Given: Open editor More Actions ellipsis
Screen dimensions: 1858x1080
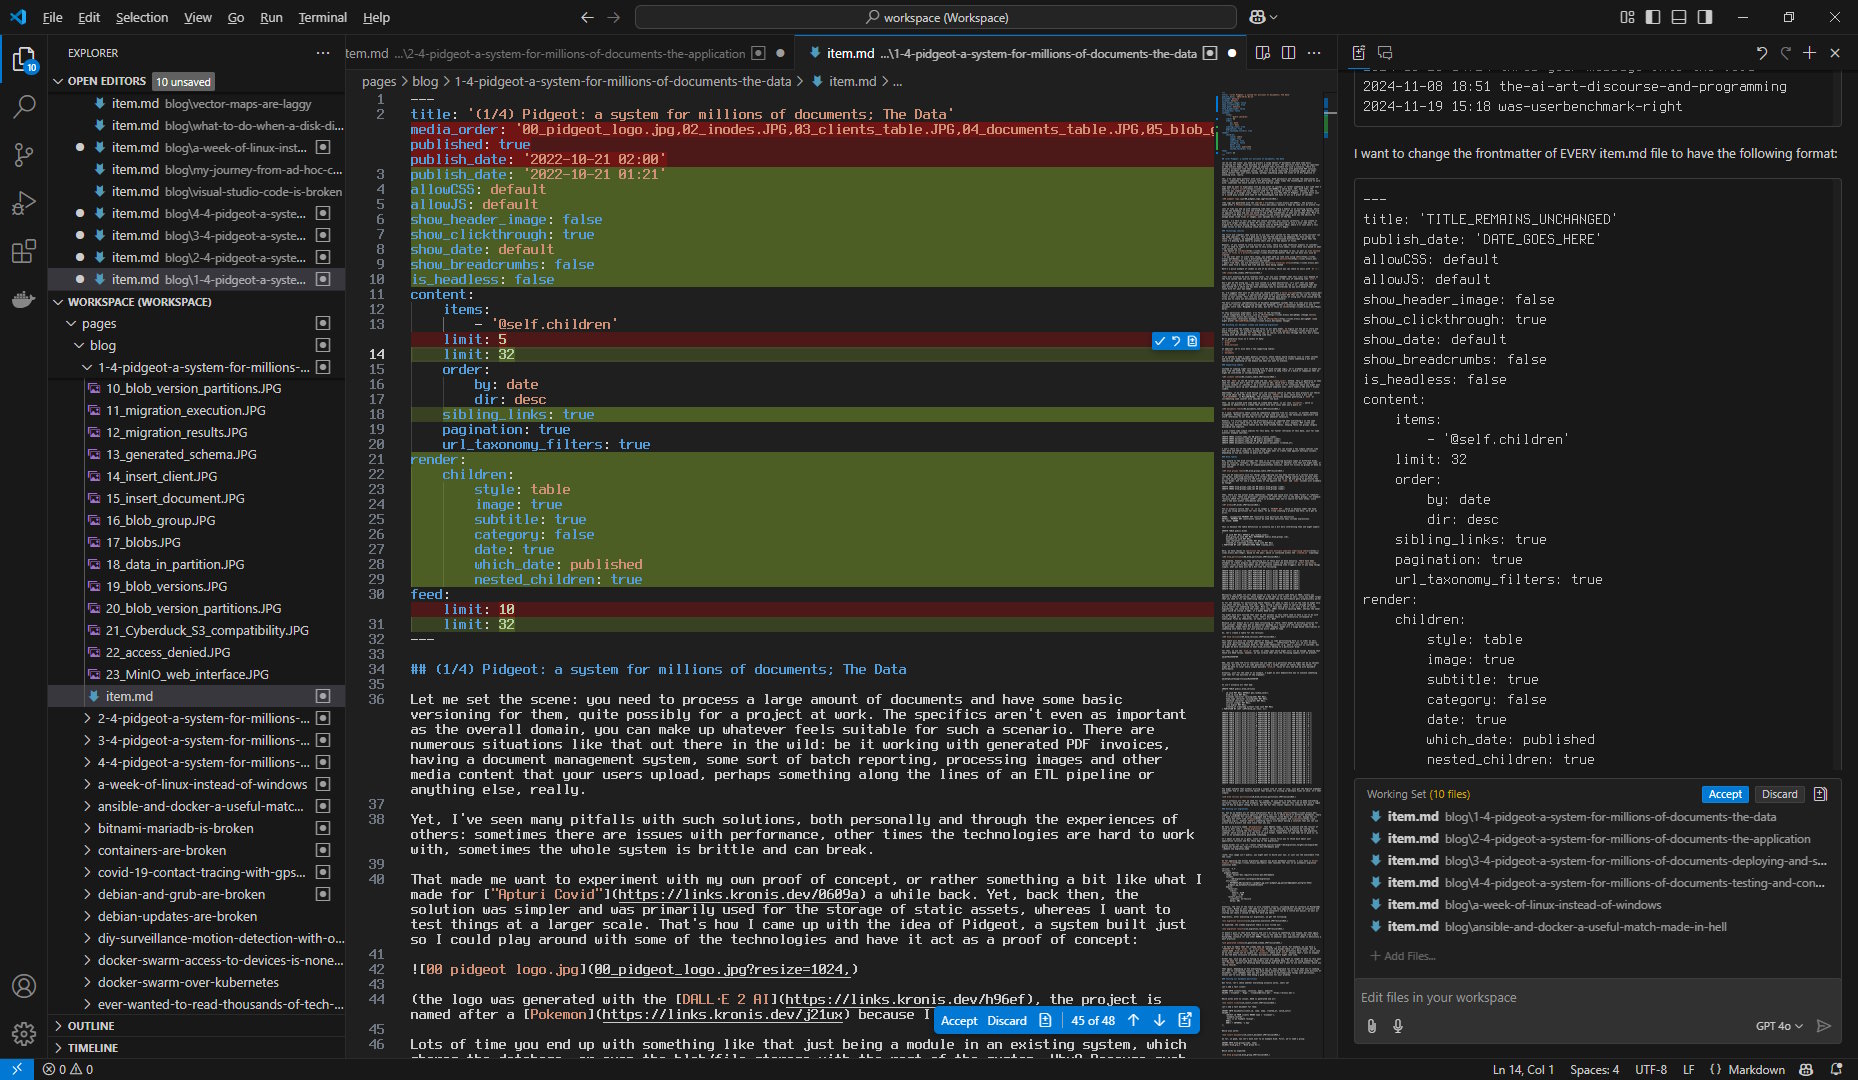Looking at the screenshot, I should click(1315, 53).
